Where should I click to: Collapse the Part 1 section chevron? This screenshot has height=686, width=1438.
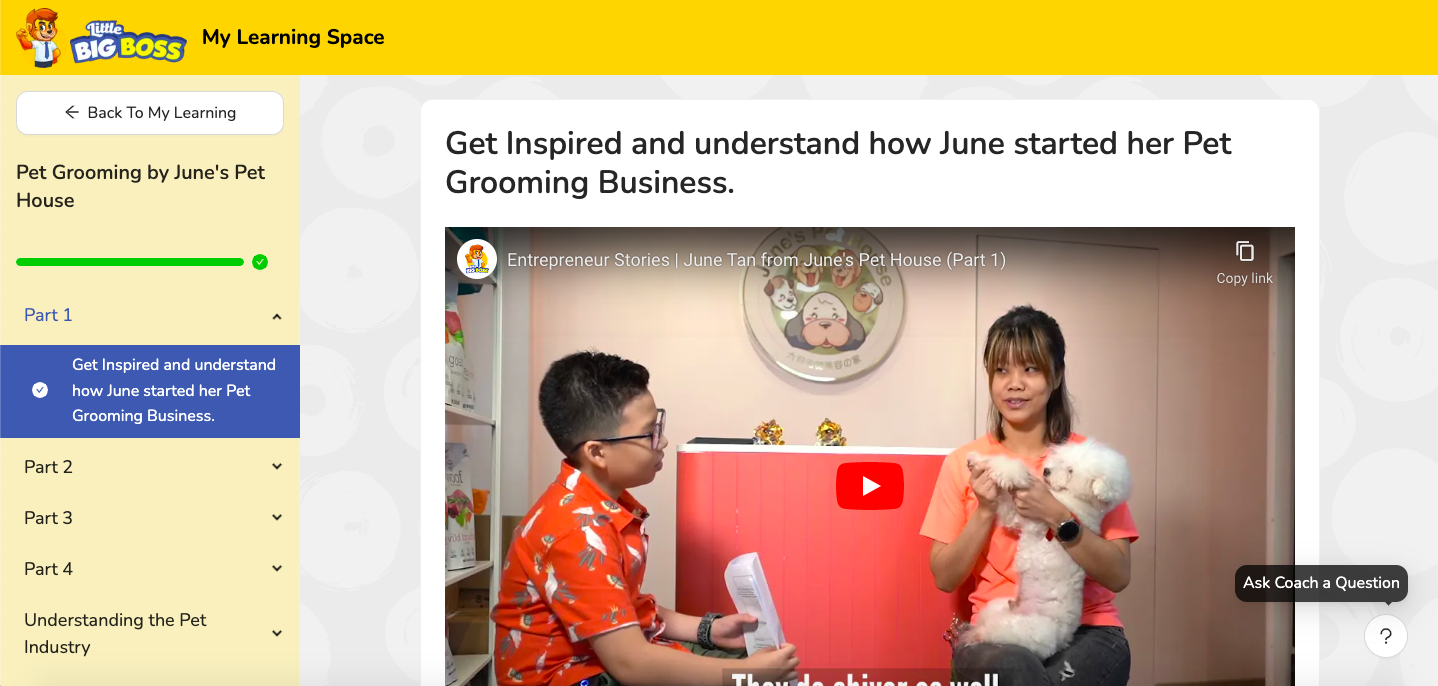(277, 316)
